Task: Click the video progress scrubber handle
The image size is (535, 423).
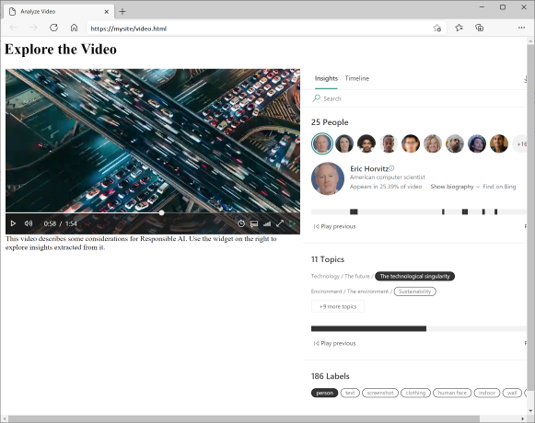Action: coord(162,213)
